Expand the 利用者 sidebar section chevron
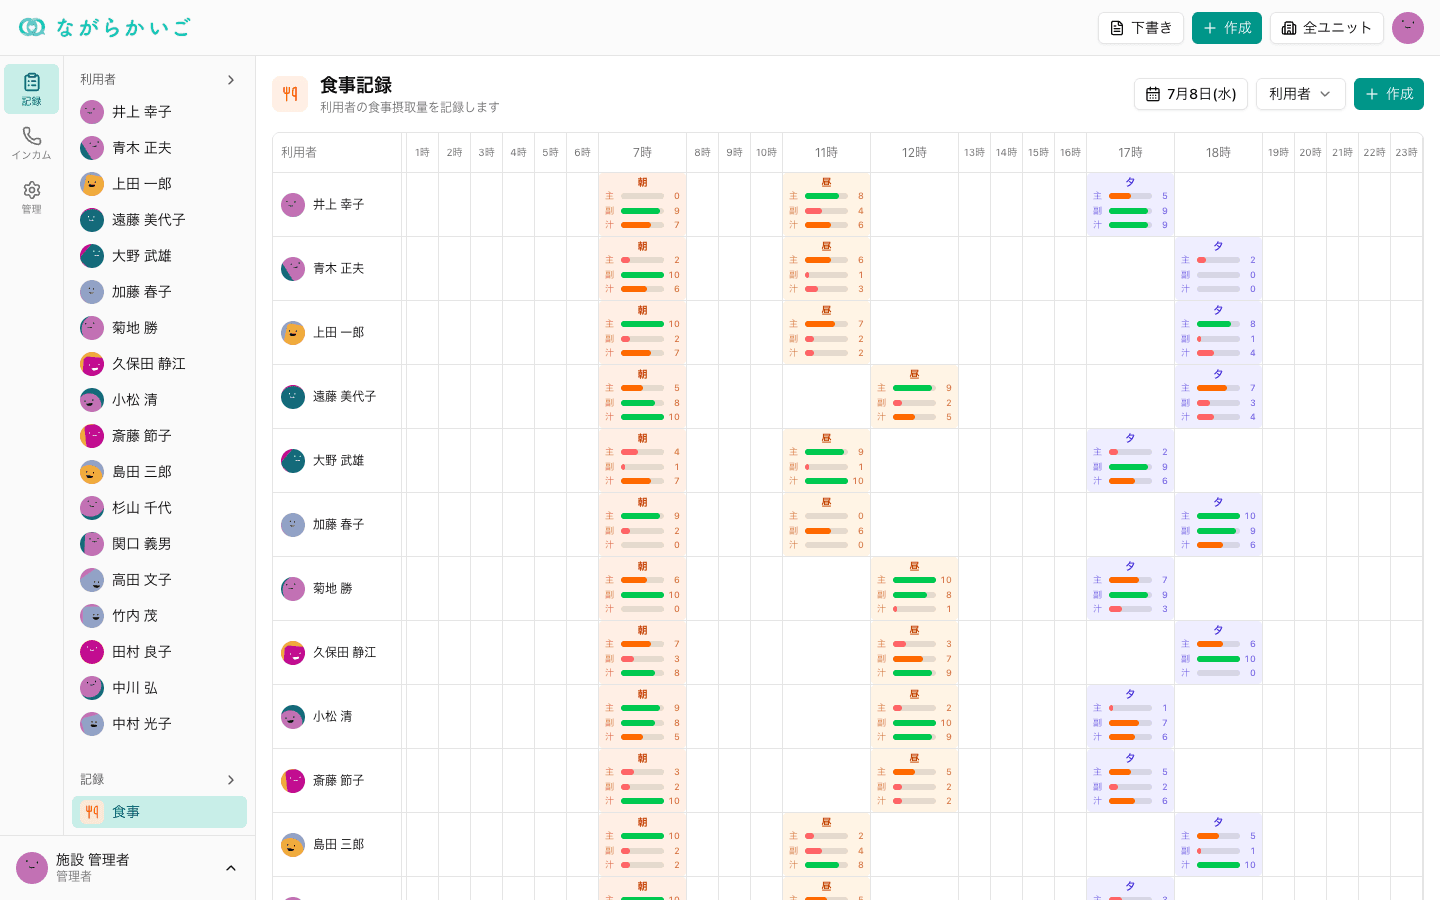1440x900 pixels. 231,79
